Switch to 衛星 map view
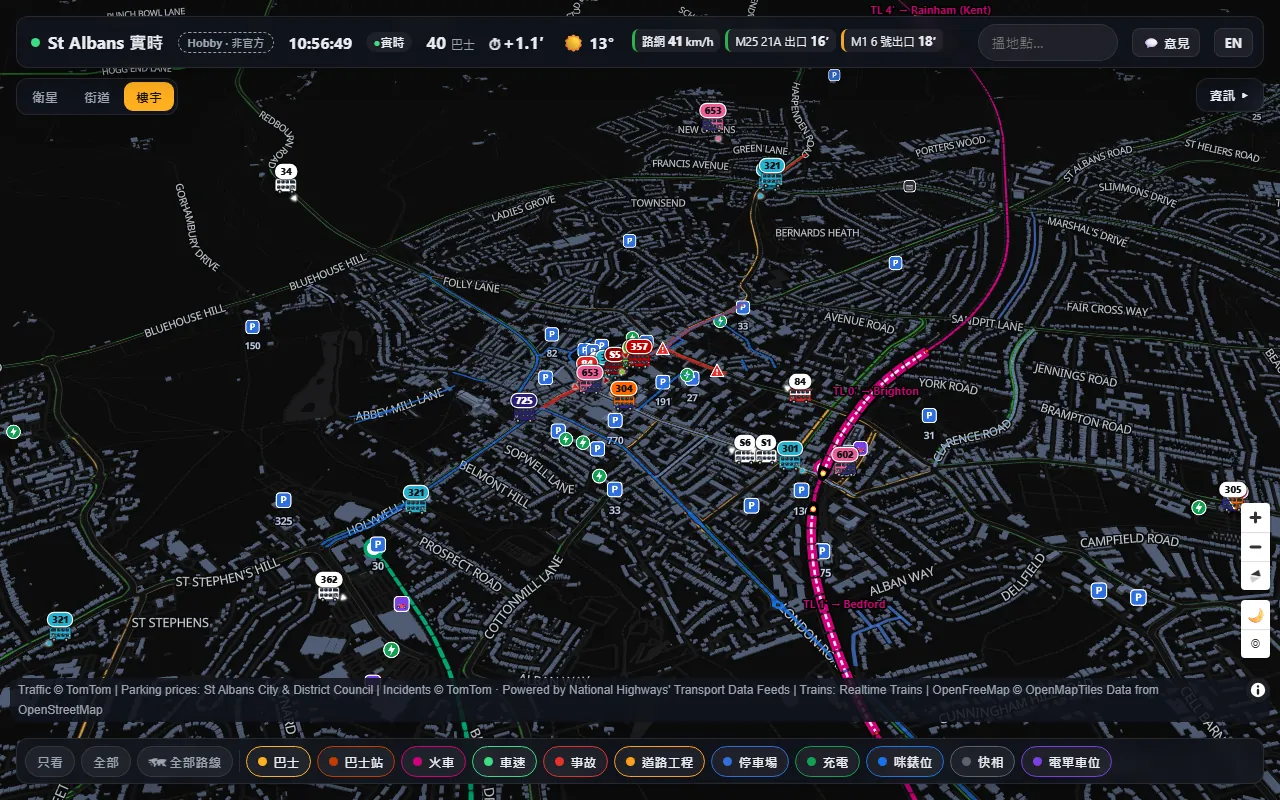This screenshot has width=1280, height=800. coord(45,97)
